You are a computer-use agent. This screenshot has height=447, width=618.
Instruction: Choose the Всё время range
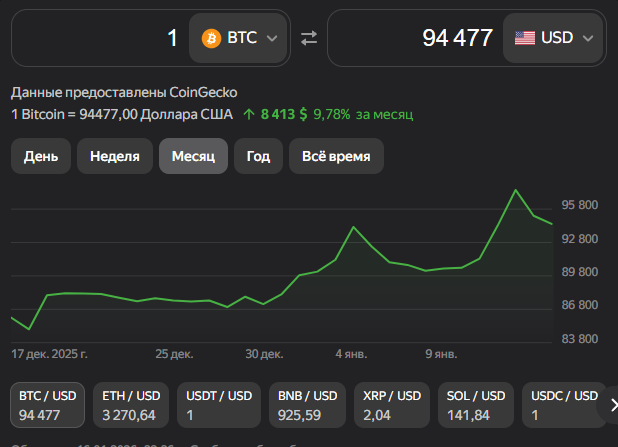pos(336,157)
